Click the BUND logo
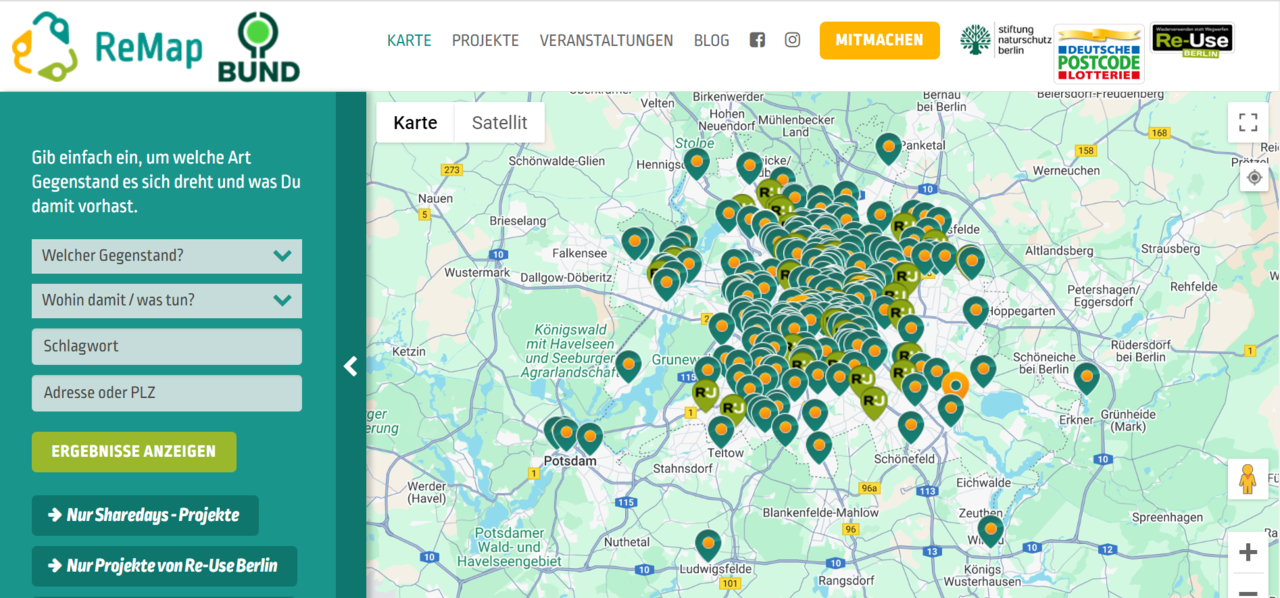Screen dimensions: 1280x598 pos(259,47)
